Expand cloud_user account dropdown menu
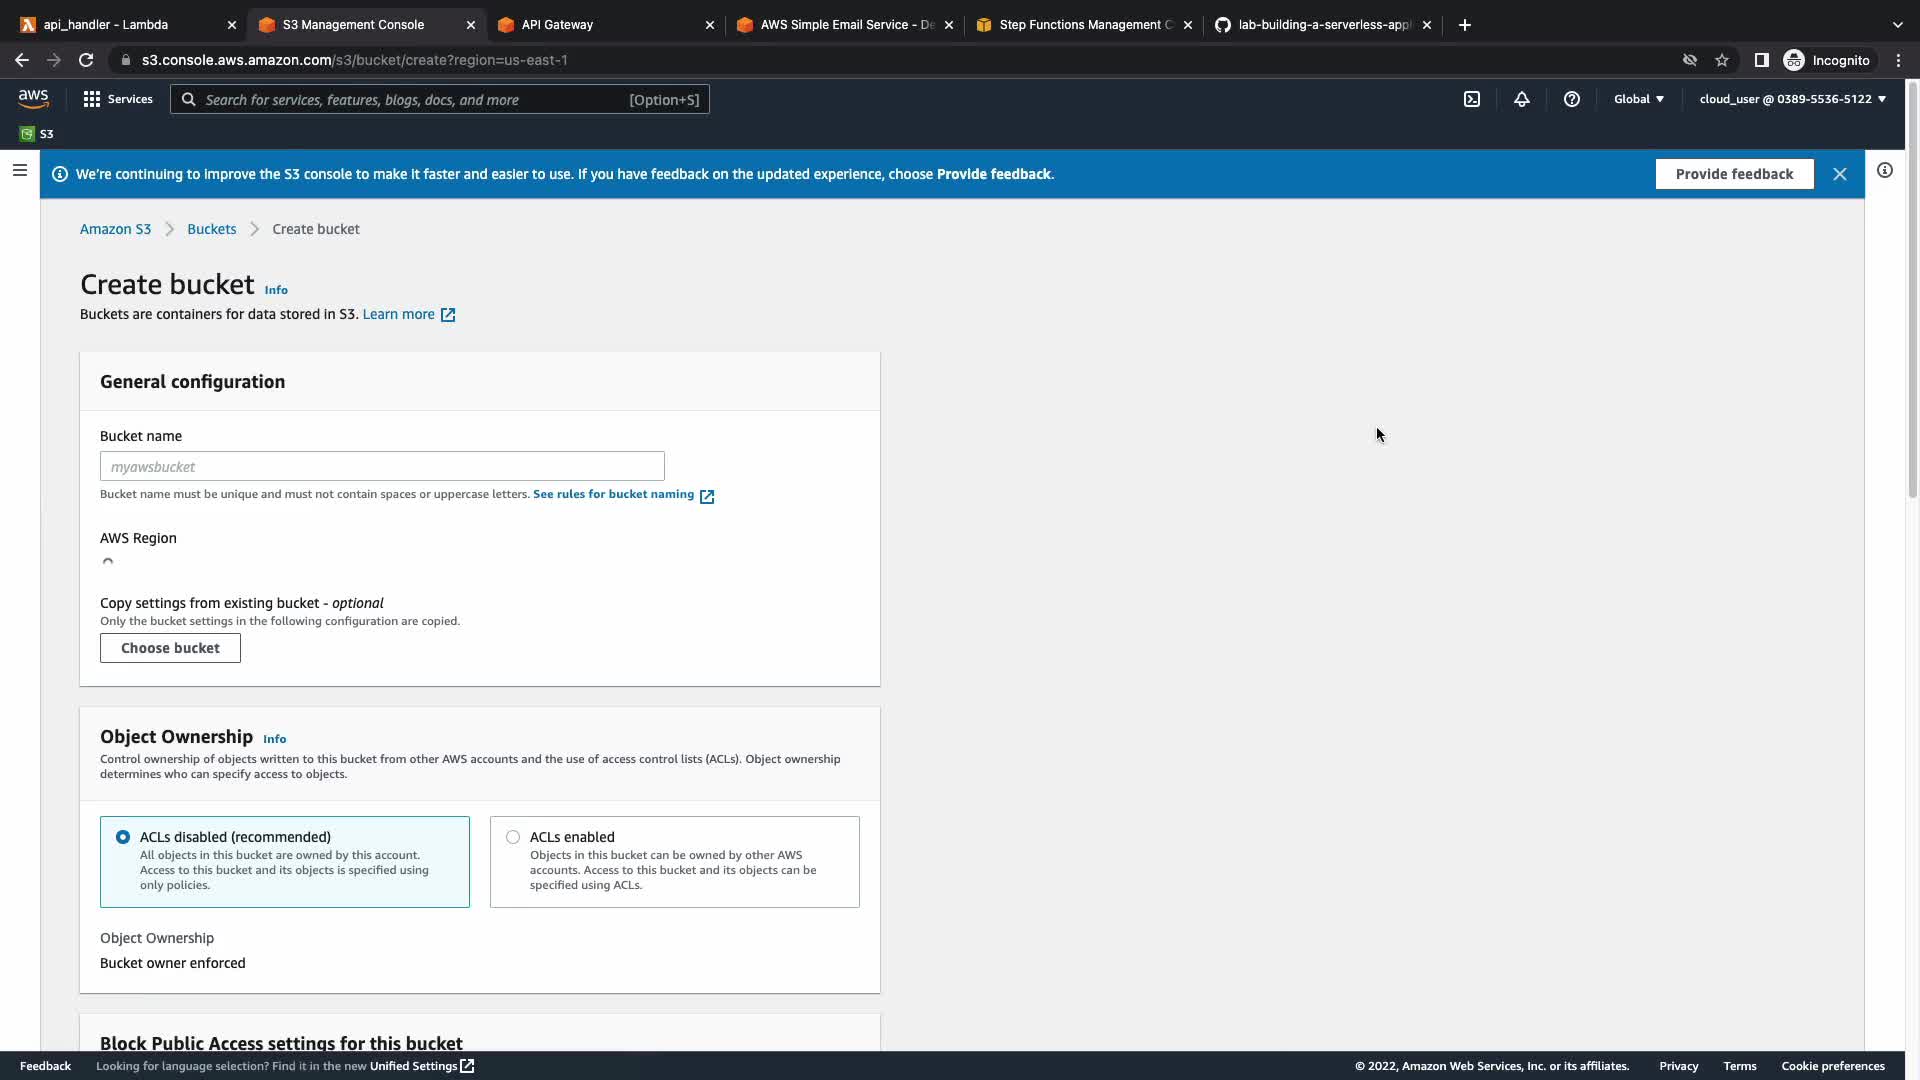The image size is (1920, 1080). 1792,99
